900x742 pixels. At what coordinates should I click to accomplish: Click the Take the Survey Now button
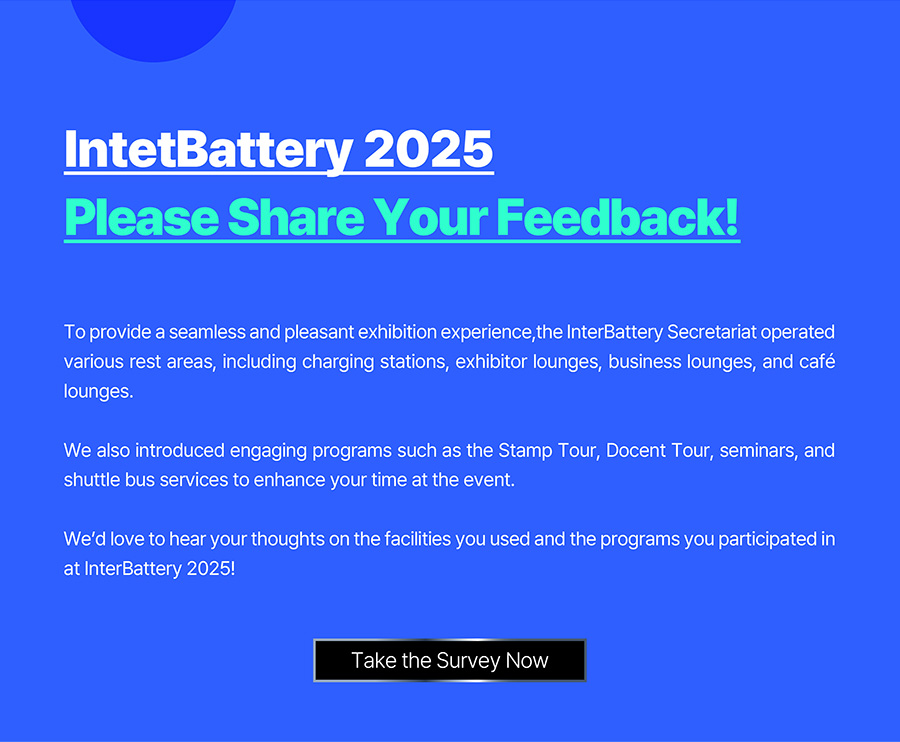[x=449, y=660]
